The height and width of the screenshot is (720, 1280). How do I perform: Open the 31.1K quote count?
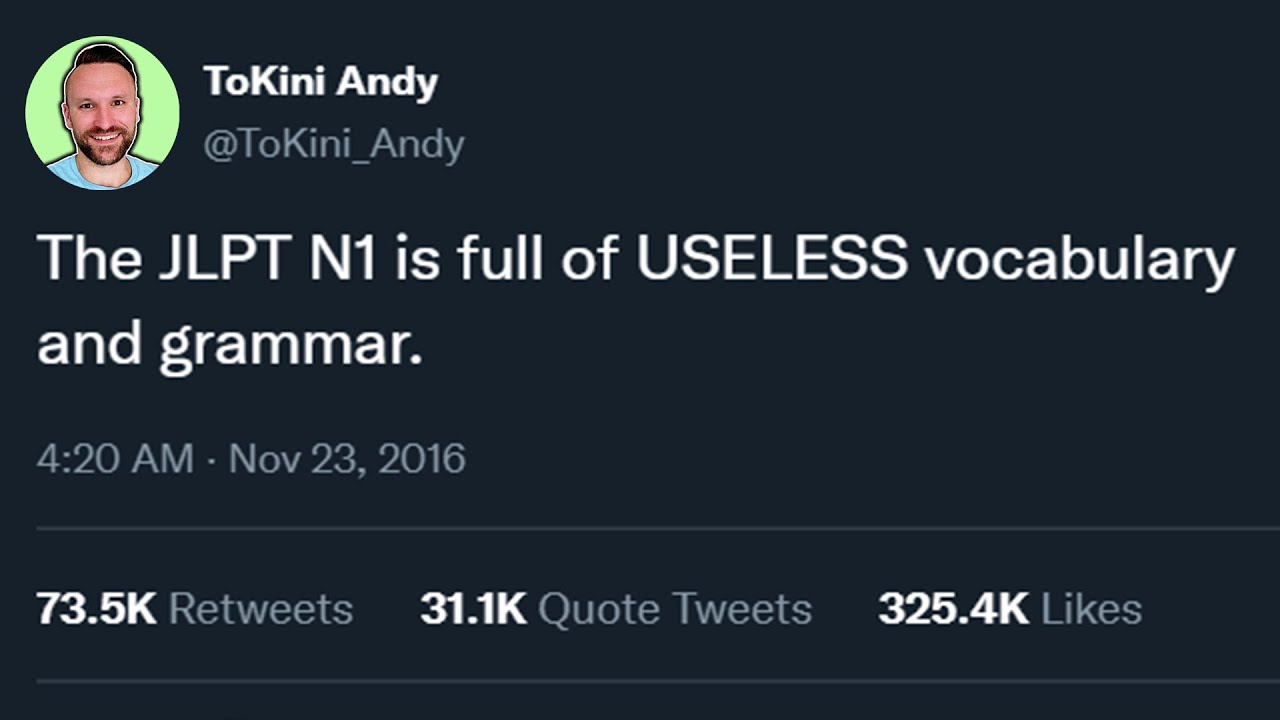(x=473, y=609)
